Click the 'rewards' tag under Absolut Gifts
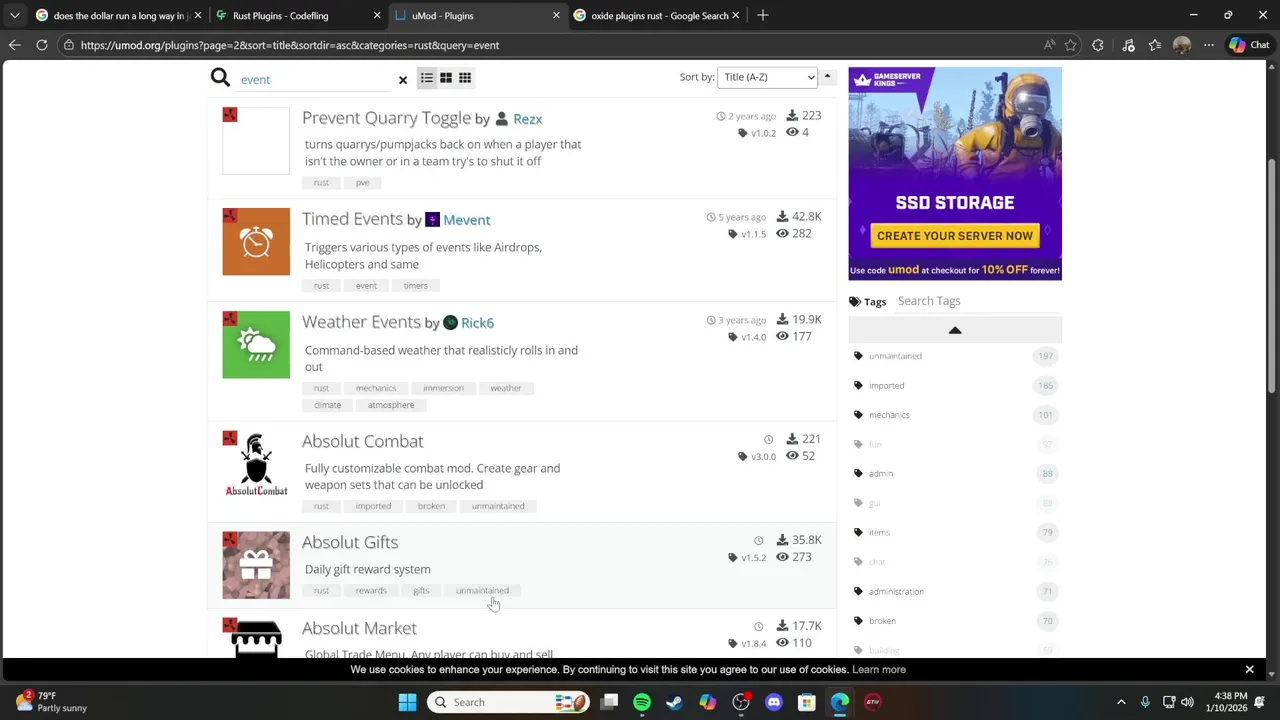 click(370, 590)
